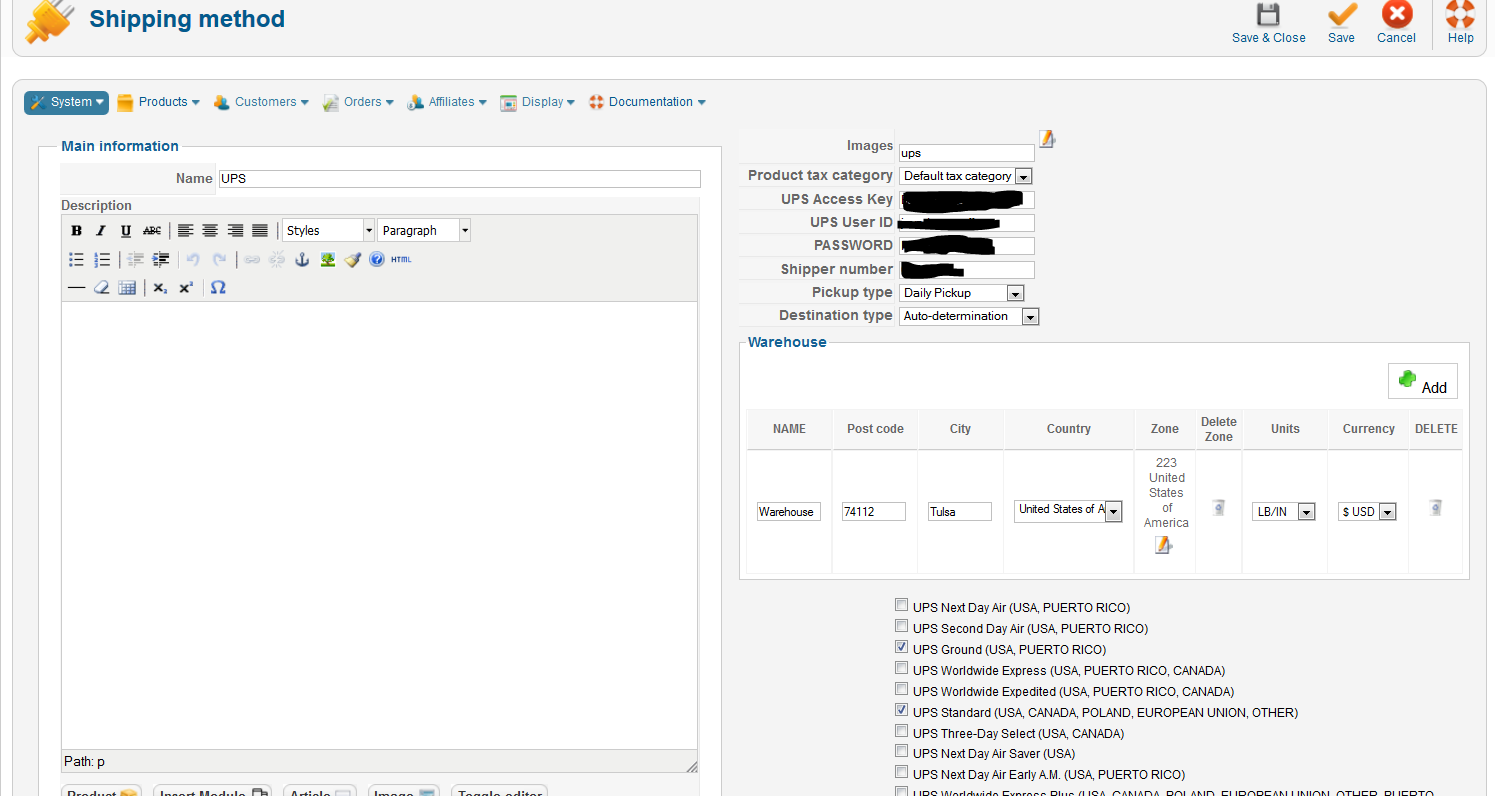The height and width of the screenshot is (796, 1495).
Task: Open the Documentation menu
Action: click(647, 102)
